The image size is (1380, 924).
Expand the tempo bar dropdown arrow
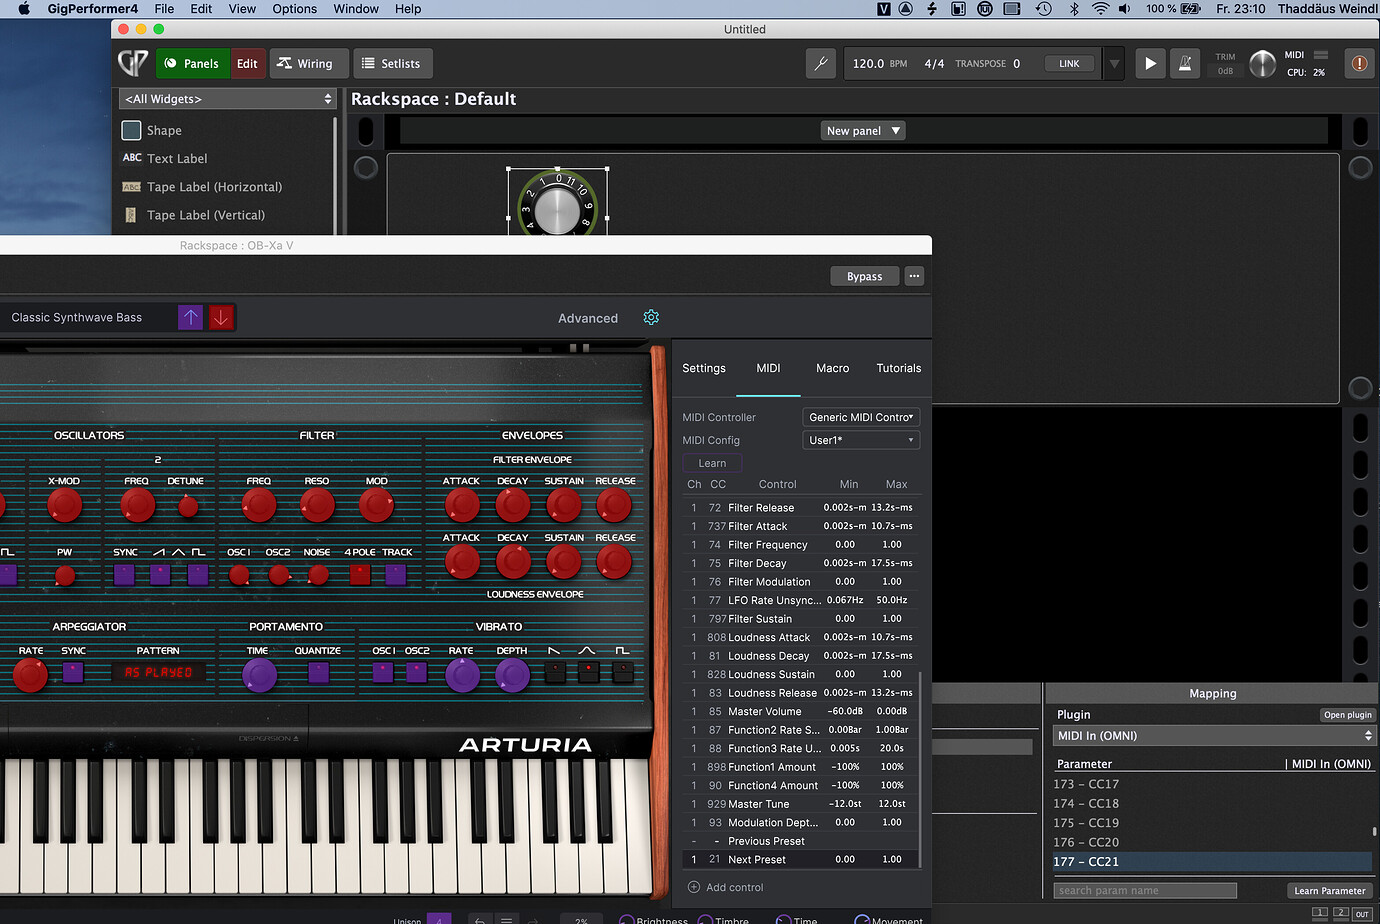coord(1114,63)
